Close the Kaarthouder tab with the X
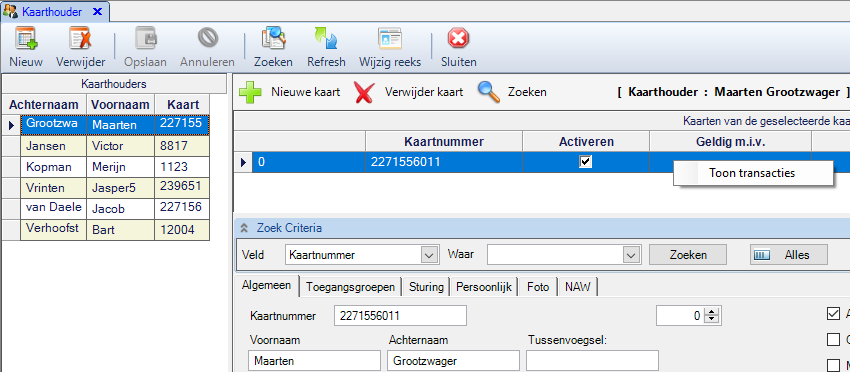 point(97,11)
